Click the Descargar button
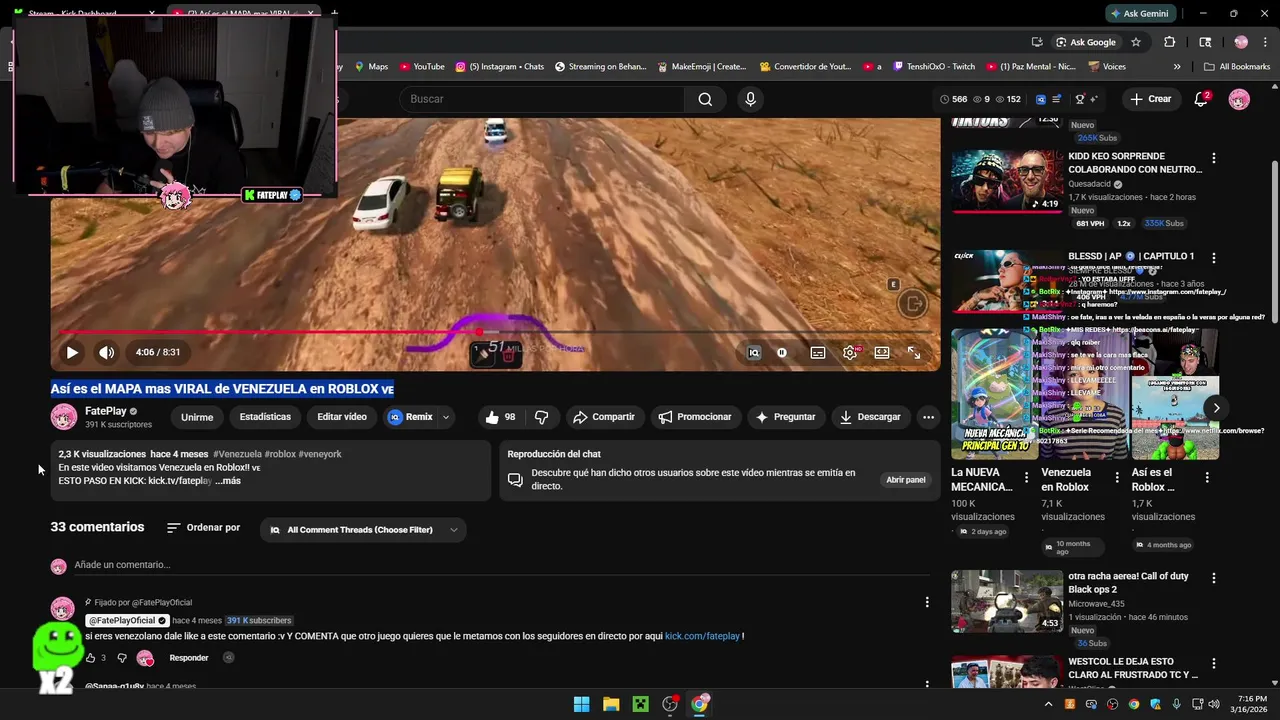1280x720 pixels. tap(870, 417)
